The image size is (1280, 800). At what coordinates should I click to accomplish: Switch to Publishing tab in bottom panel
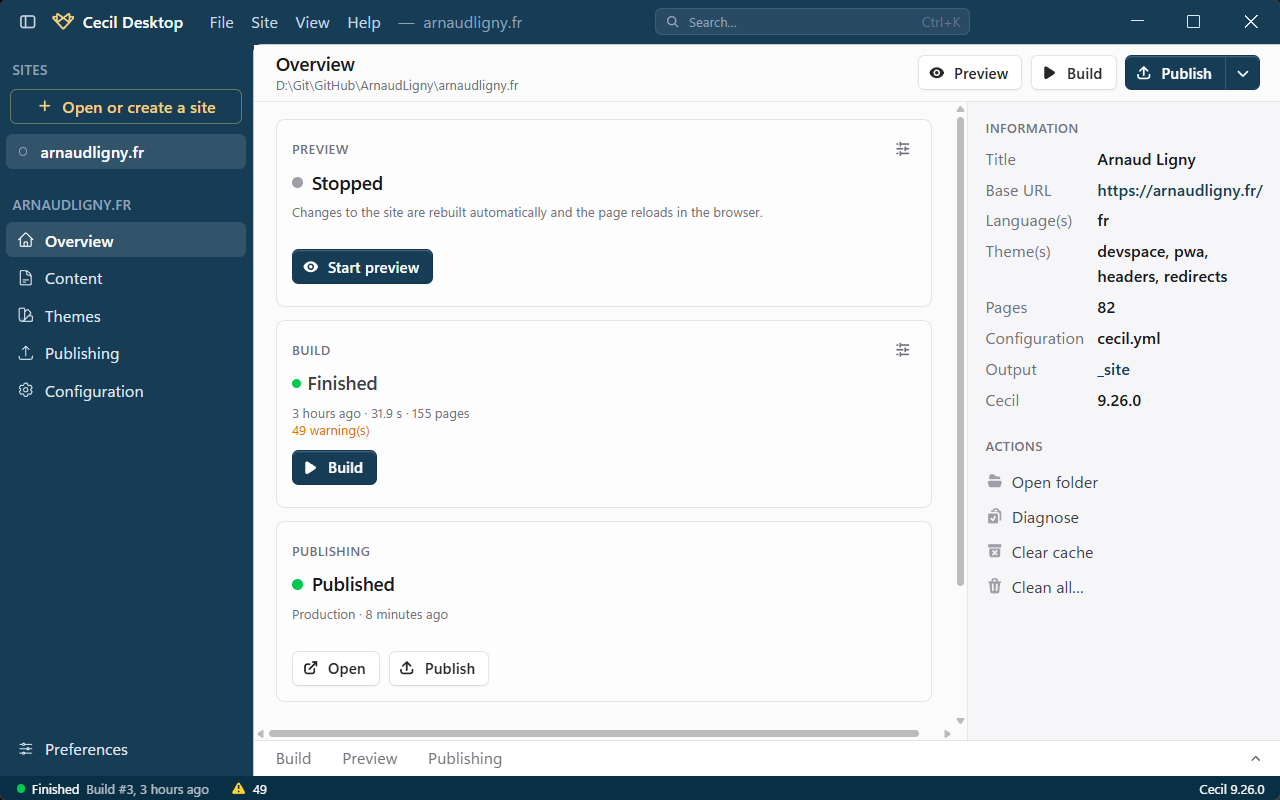point(465,758)
